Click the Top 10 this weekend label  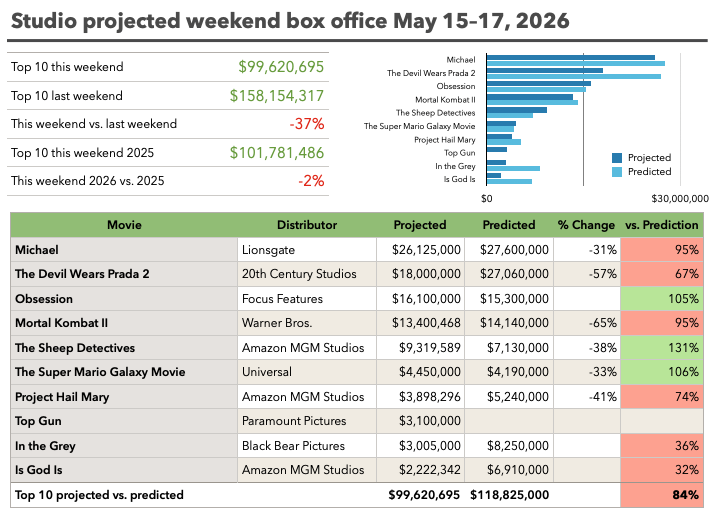(67, 67)
